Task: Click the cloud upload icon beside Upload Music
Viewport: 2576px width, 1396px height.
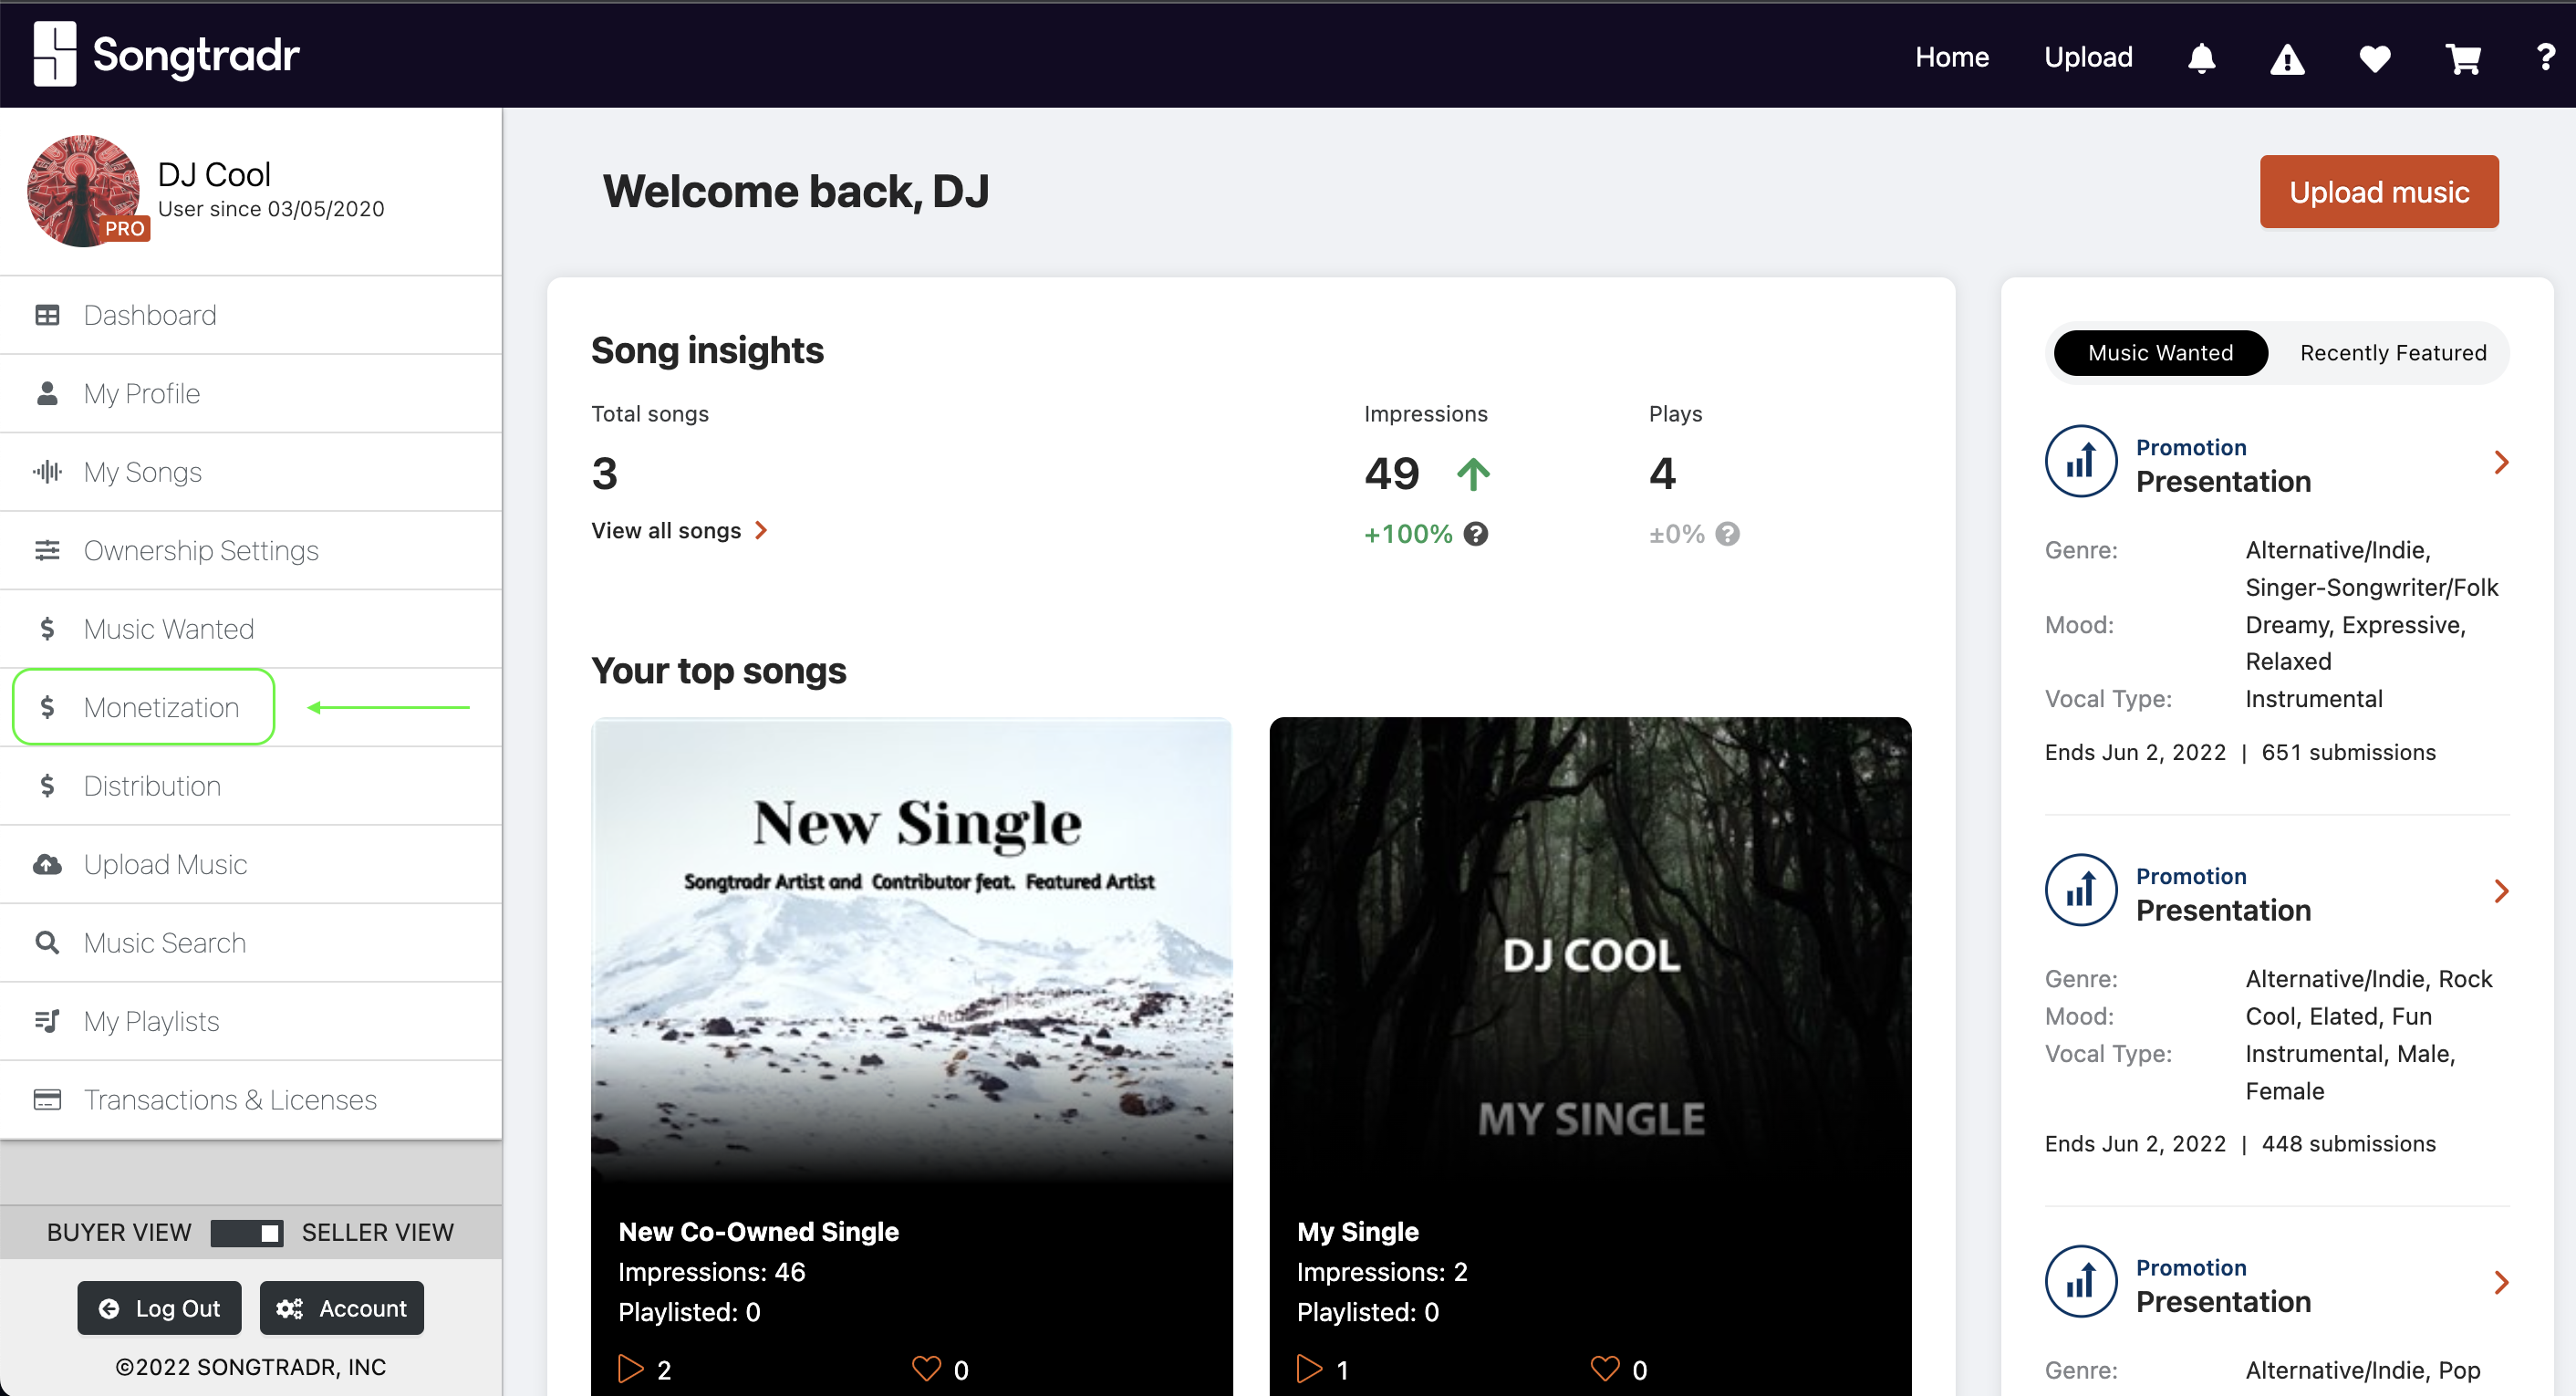Action: tap(47, 864)
